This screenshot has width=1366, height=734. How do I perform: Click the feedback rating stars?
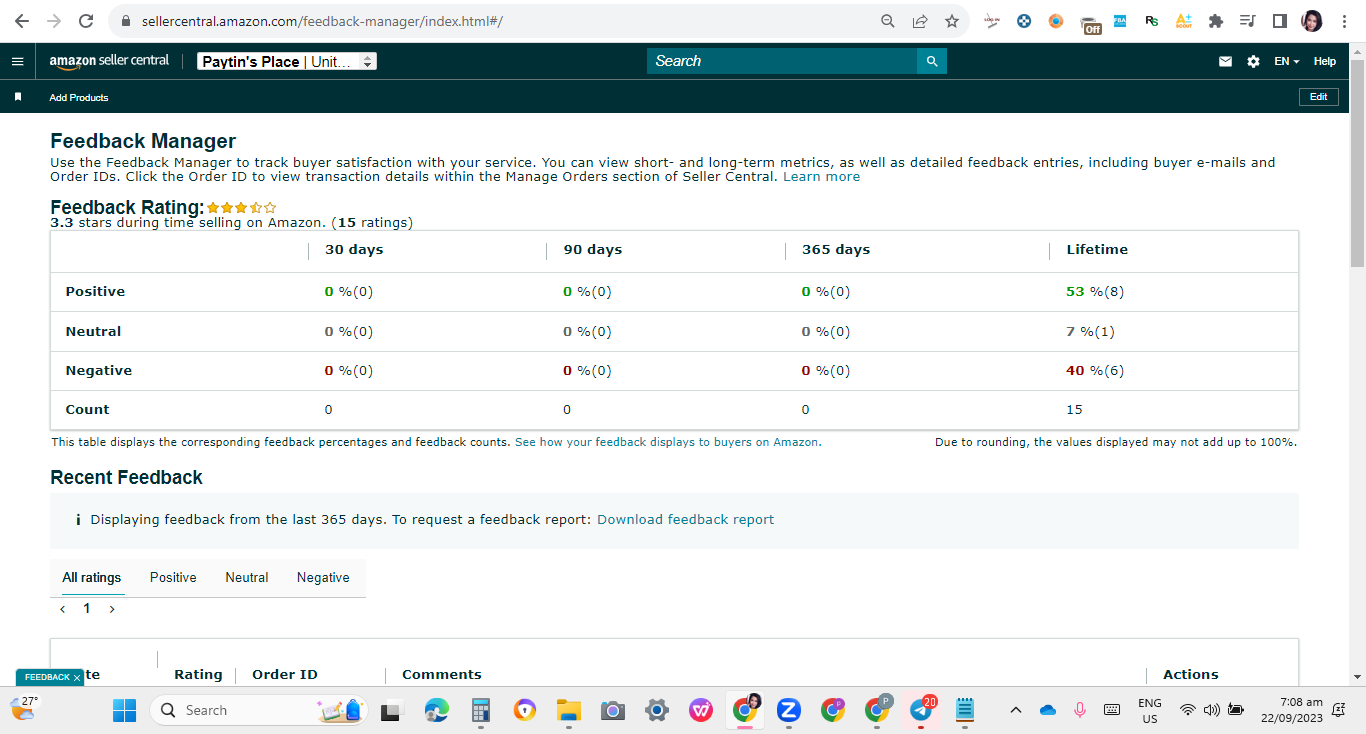(x=242, y=208)
